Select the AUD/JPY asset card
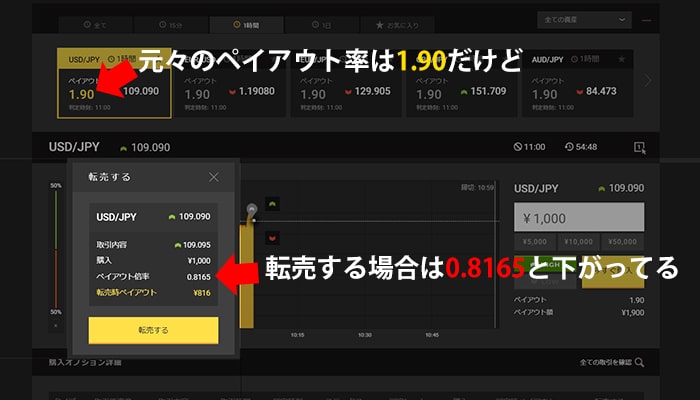 (578, 83)
